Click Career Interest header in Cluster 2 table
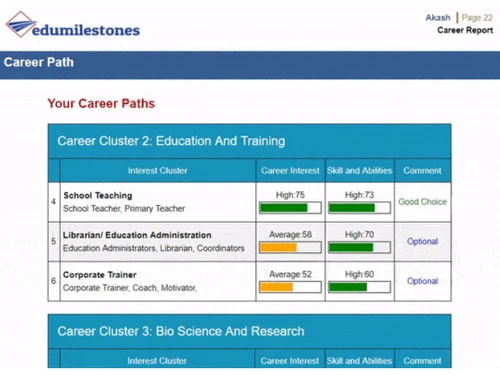 [x=290, y=171]
